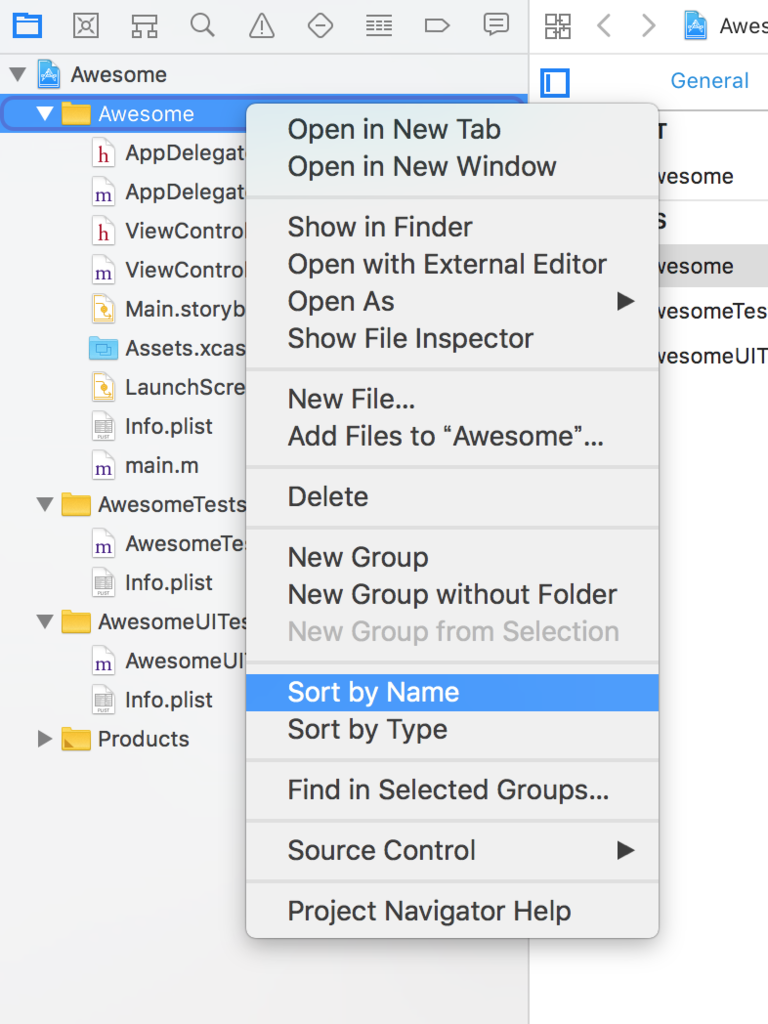Open the Project navigator folder icon
Image resolution: width=768 pixels, height=1024 pixels.
[x=27, y=25]
